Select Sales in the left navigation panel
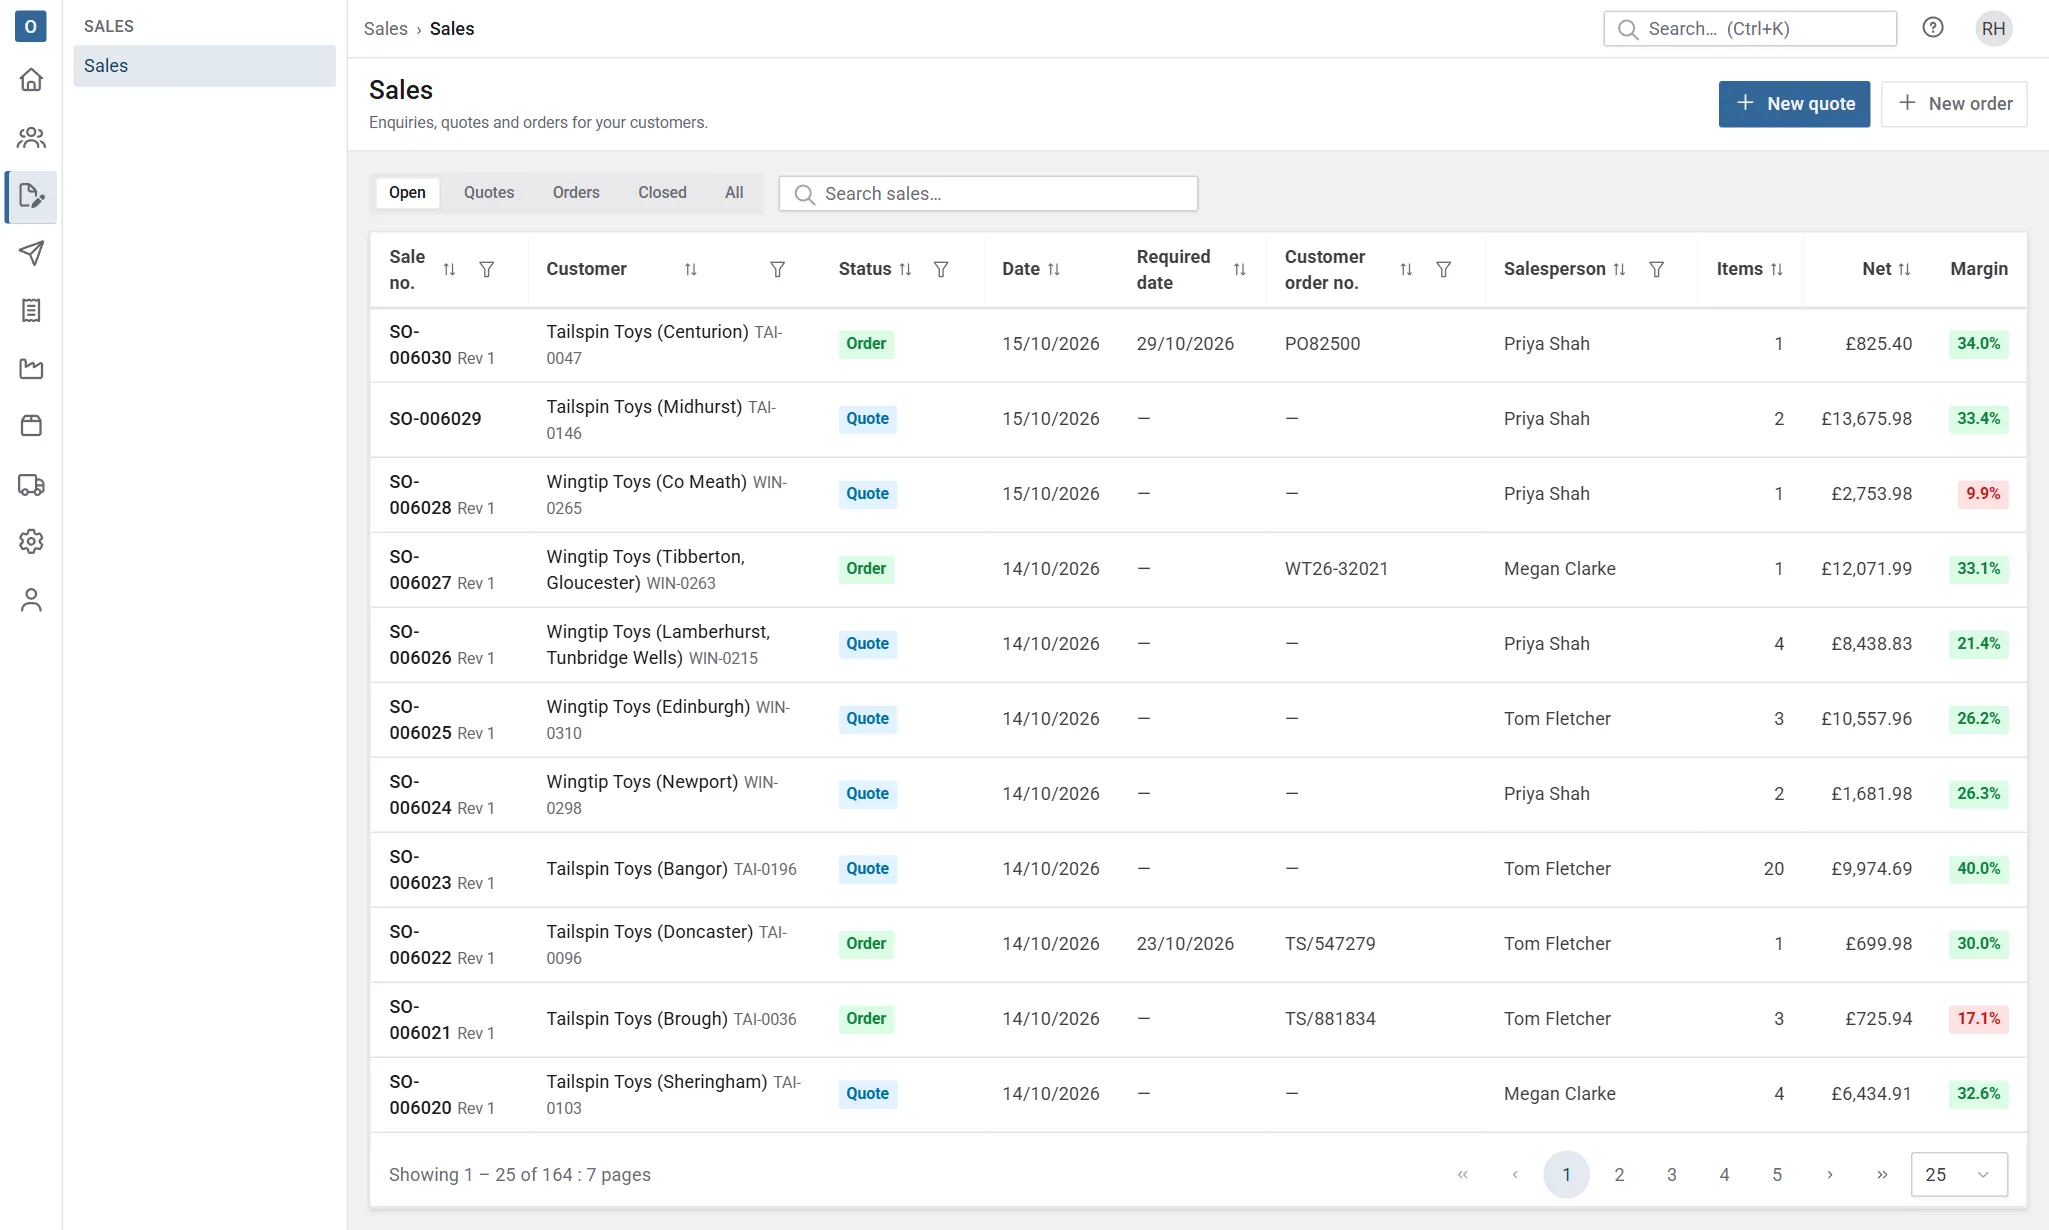Image resolution: width=2049 pixels, height=1230 pixels. [x=204, y=66]
